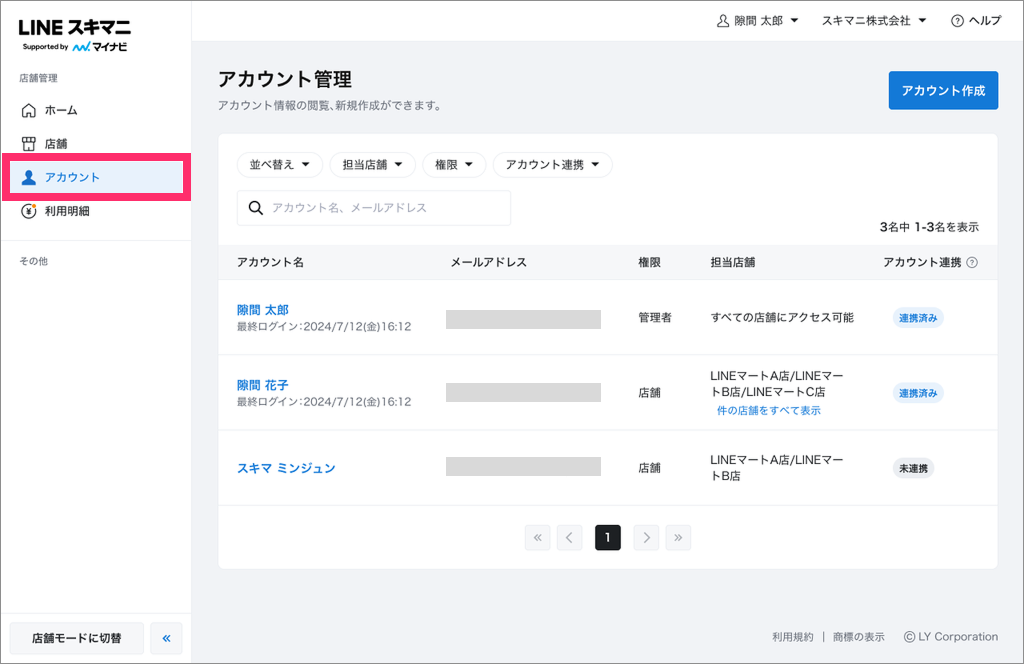Open 隙間 花子 account details link
The height and width of the screenshot is (664, 1024).
[262, 385]
